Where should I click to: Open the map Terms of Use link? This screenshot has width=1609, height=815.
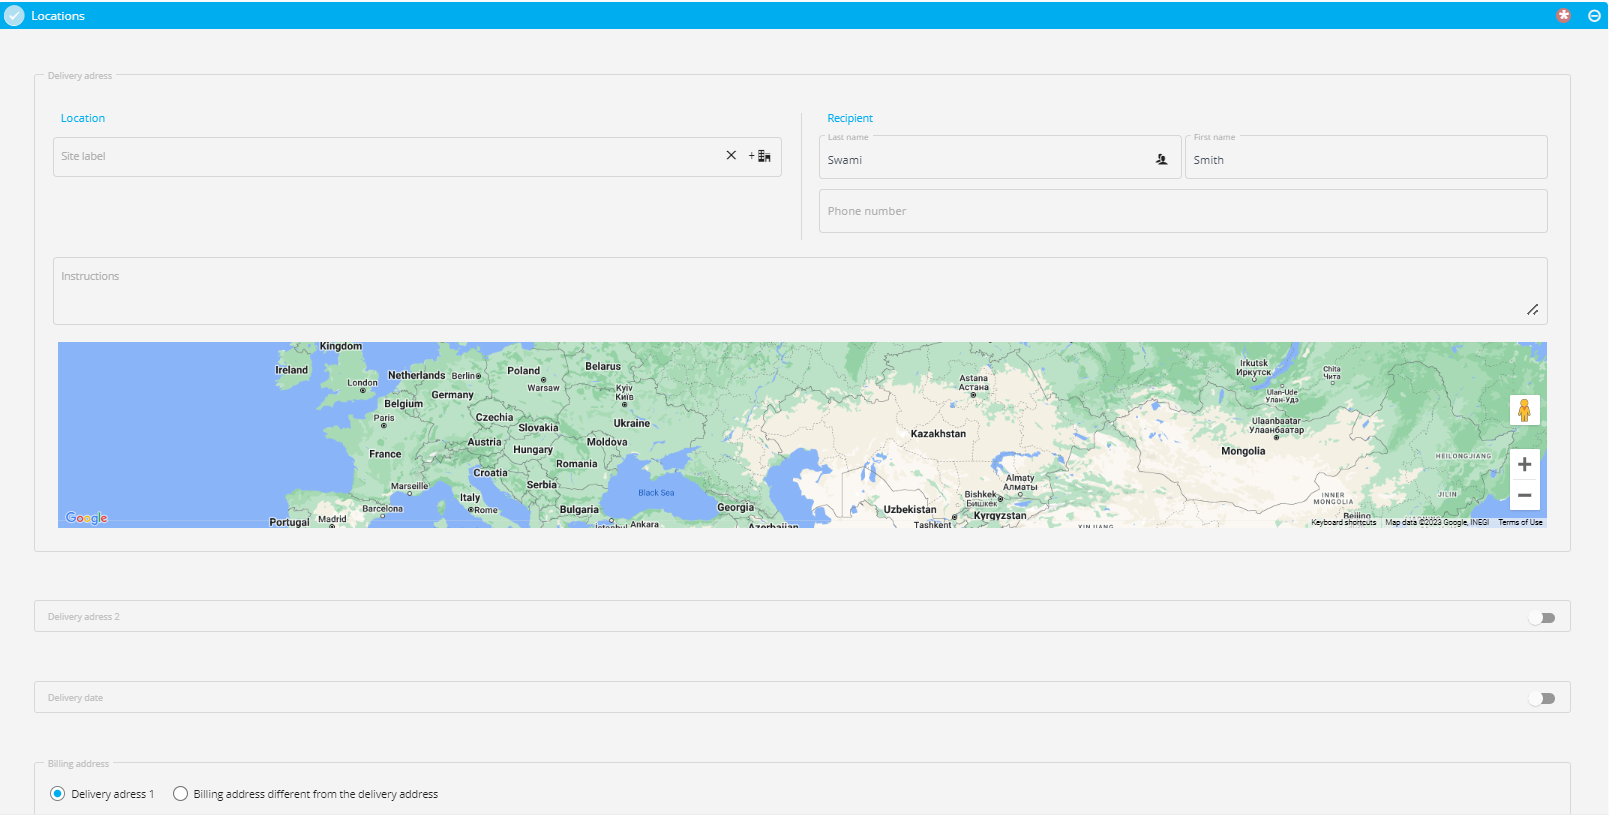coord(1520,522)
